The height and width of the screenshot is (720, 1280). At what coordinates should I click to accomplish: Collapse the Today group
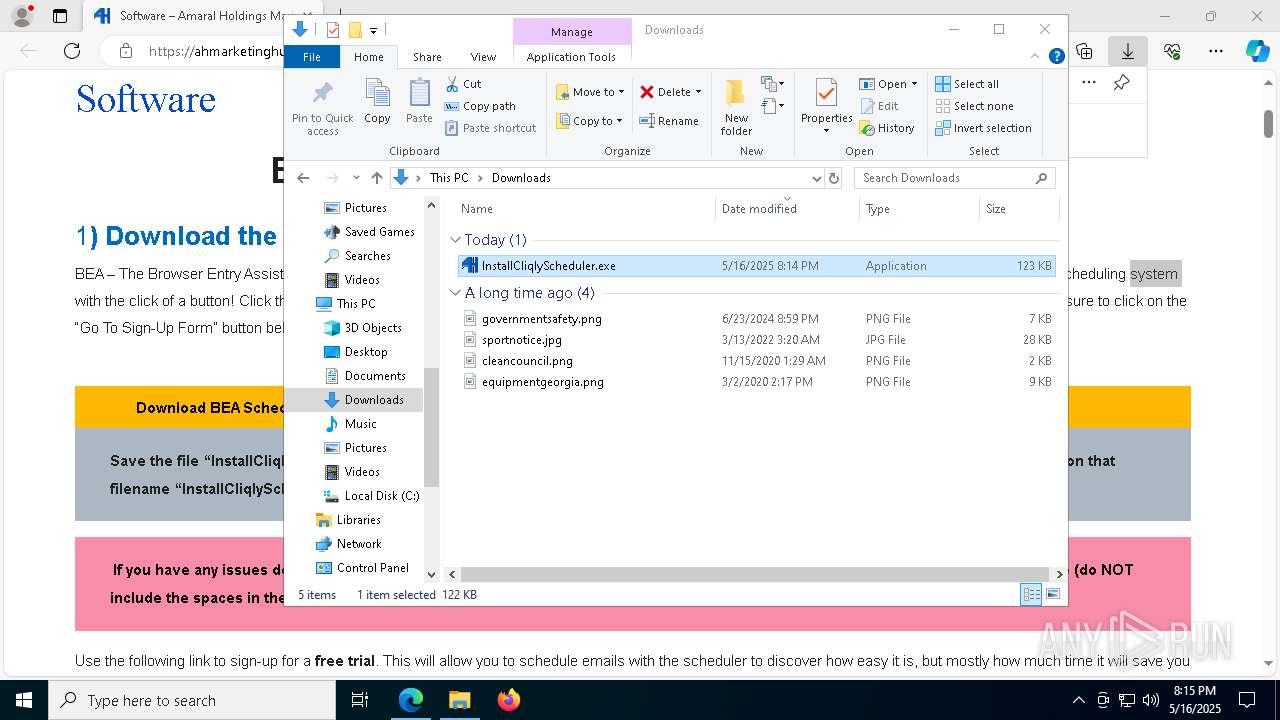tap(456, 240)
